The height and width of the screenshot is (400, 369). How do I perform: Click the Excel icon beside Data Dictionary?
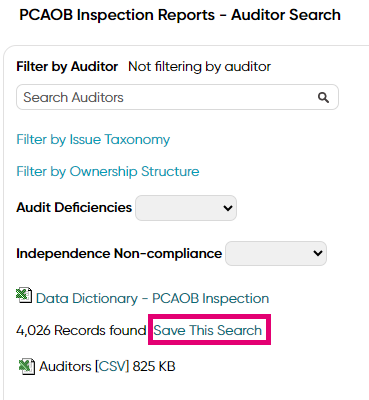click(24, 295)
